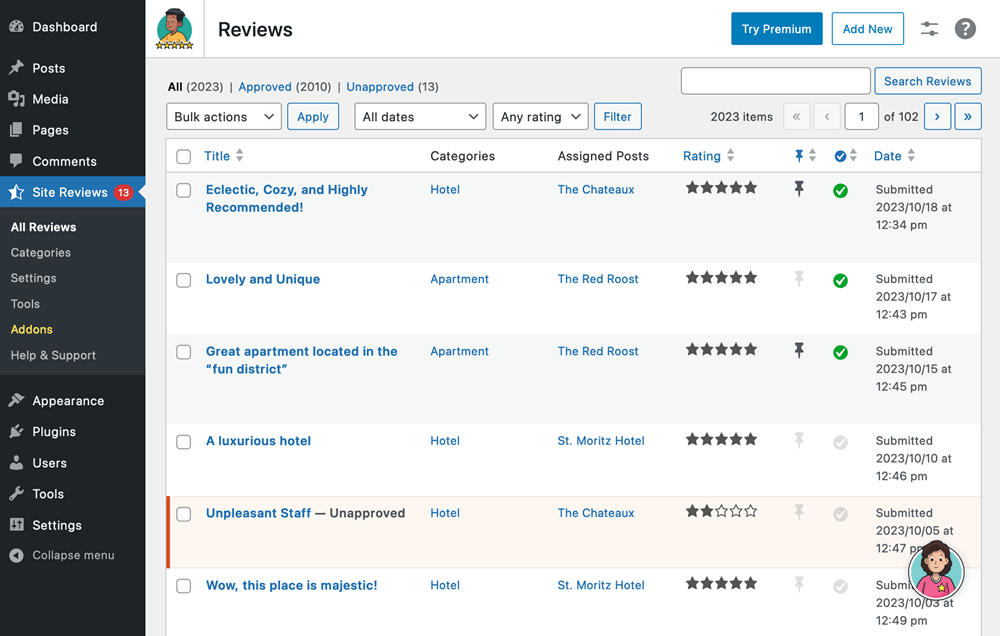
Task: Approve the 'A luxurious hotel' review checkmark
Action: tap(840, 442)
